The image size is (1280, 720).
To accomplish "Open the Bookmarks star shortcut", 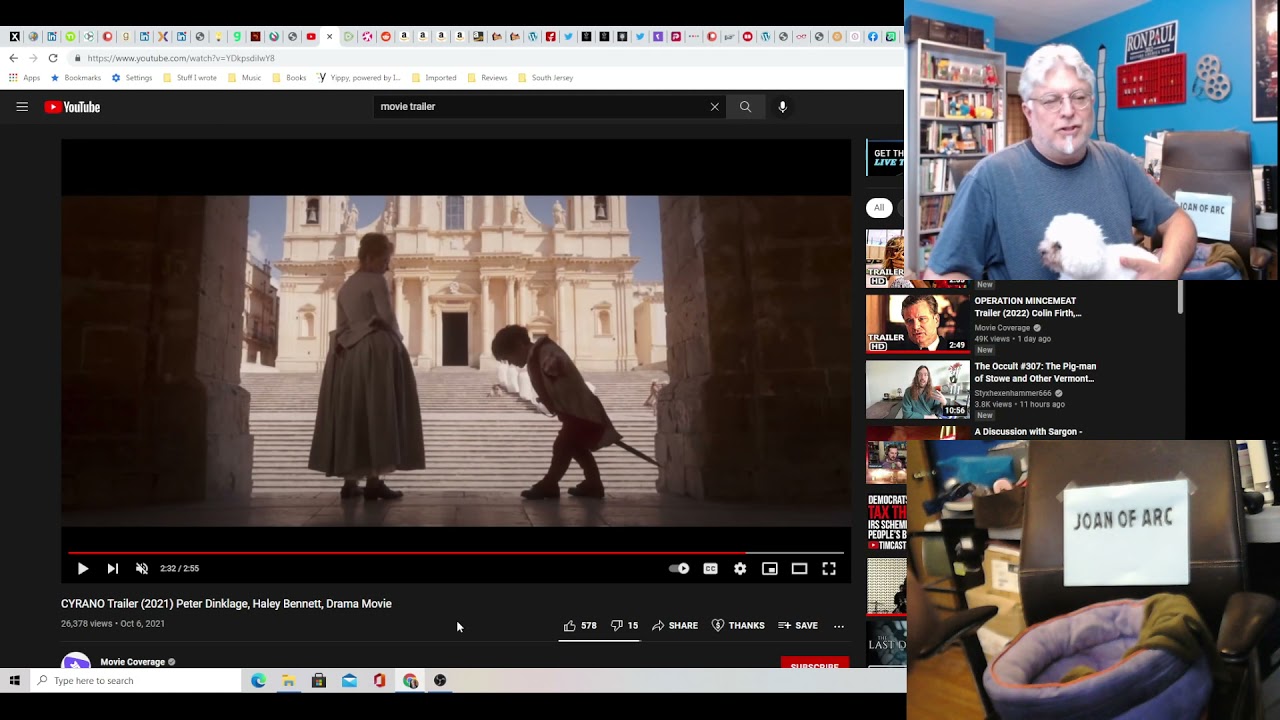I will [x=76, y=78].
